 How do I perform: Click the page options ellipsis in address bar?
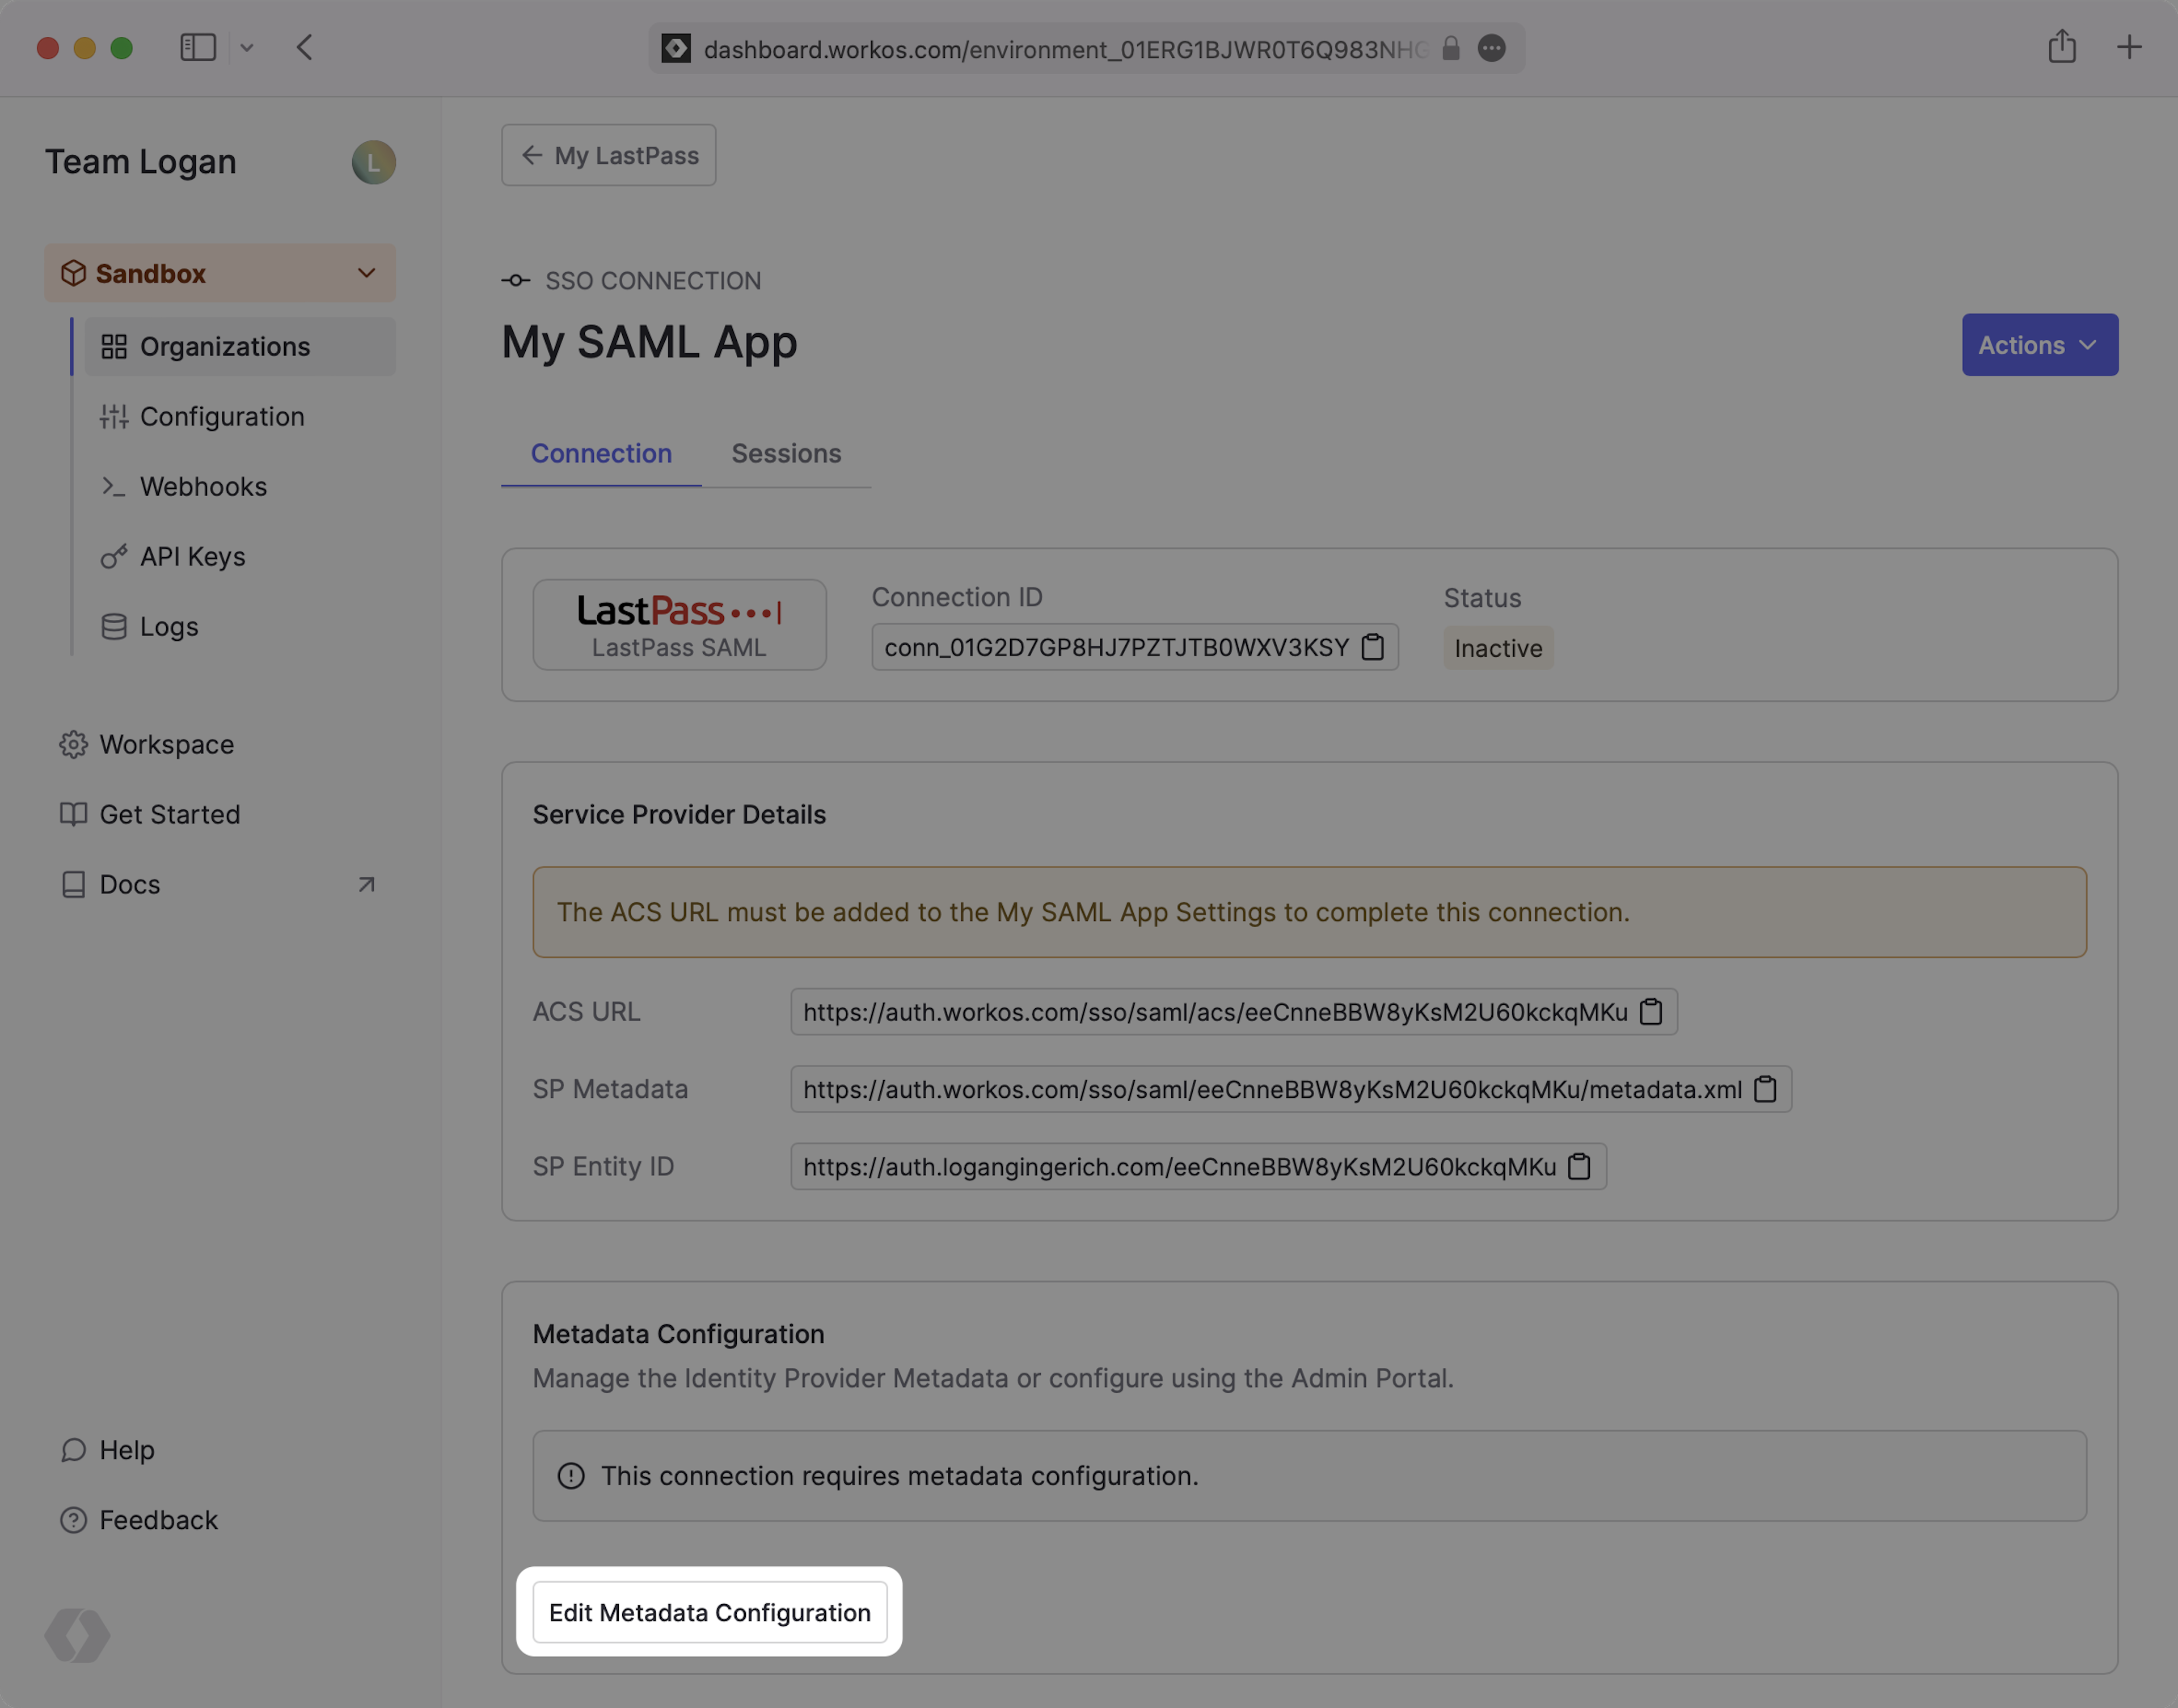(x=1491, y=48)
